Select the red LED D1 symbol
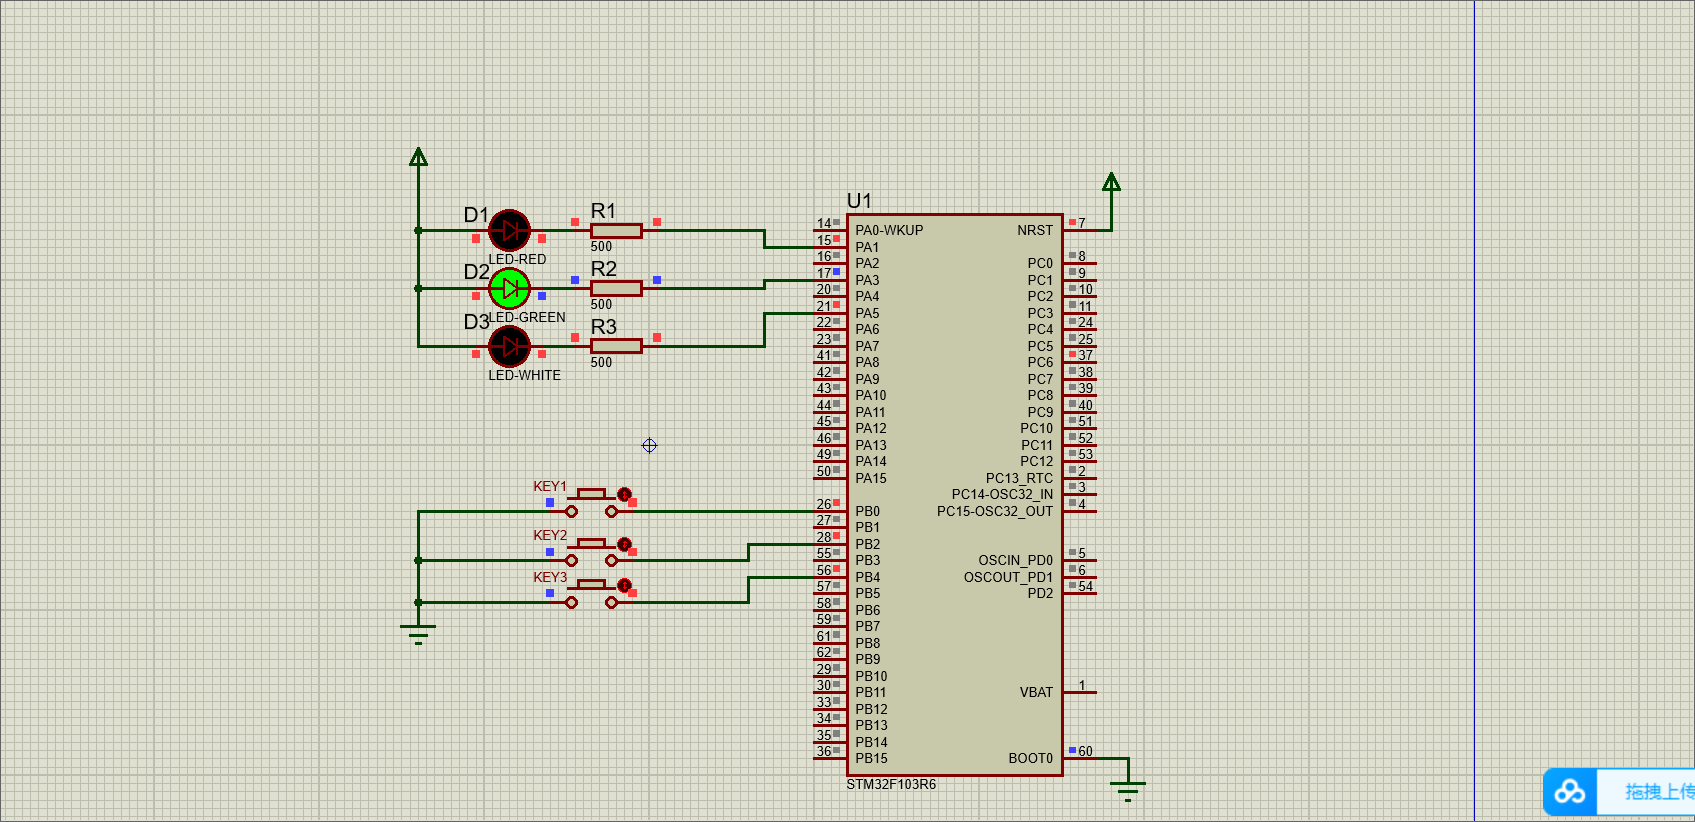The image size is (1695, 822). [x=509, y=231]
